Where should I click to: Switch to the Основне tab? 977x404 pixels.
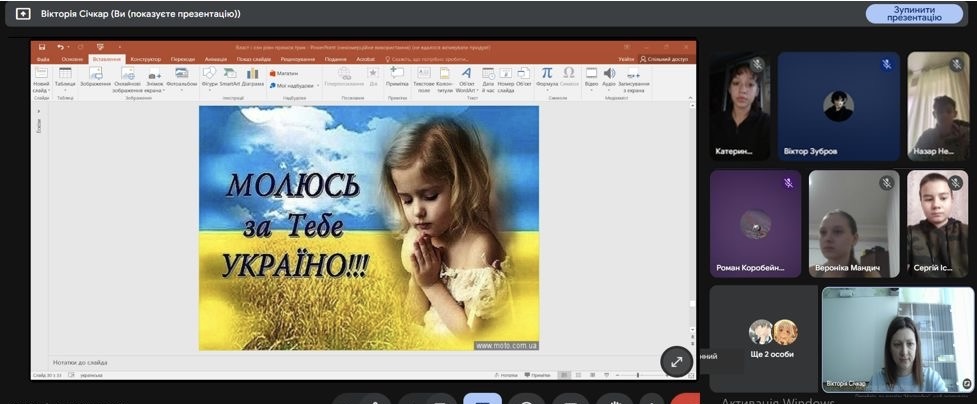(x=72, y=59)
